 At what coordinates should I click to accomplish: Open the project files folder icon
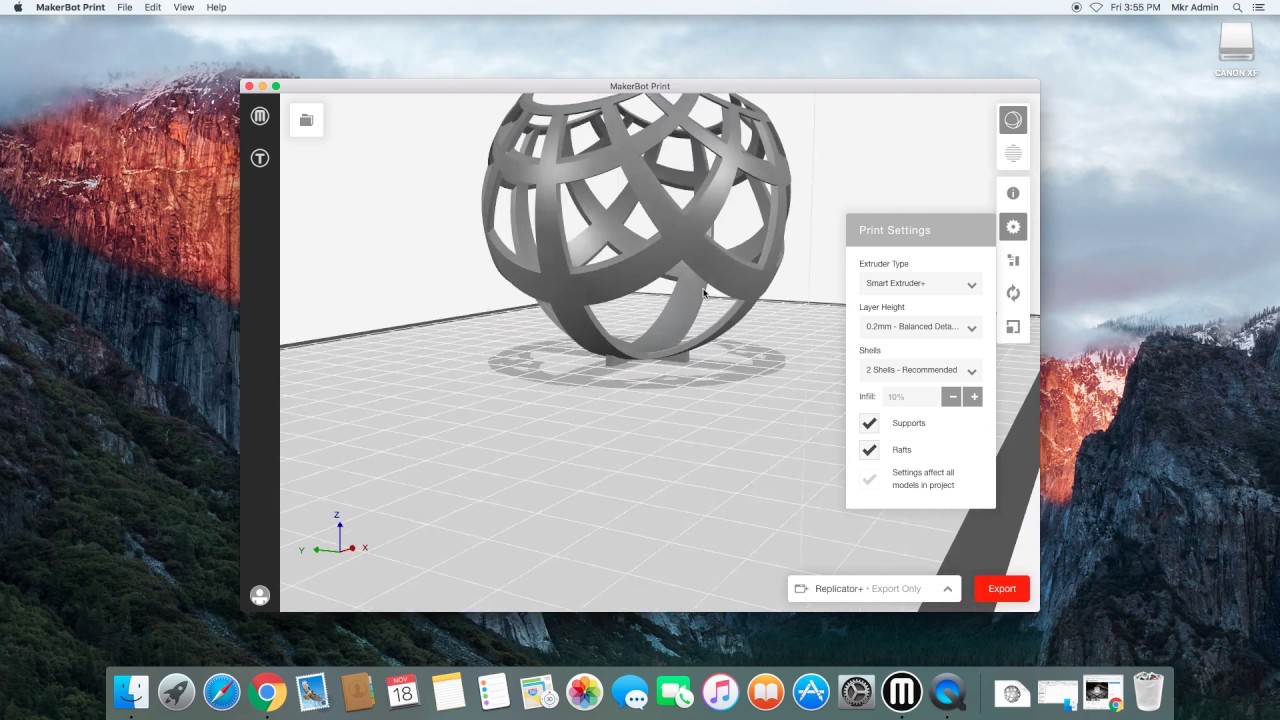pyautogui.click(x=306, y=120)
